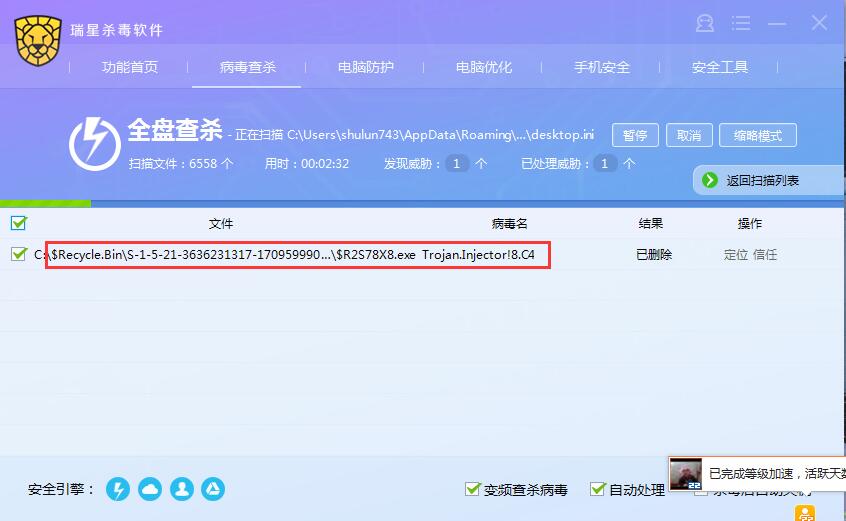
Task: Click the $Recycle.Bin file path entry
Action: 224,255
